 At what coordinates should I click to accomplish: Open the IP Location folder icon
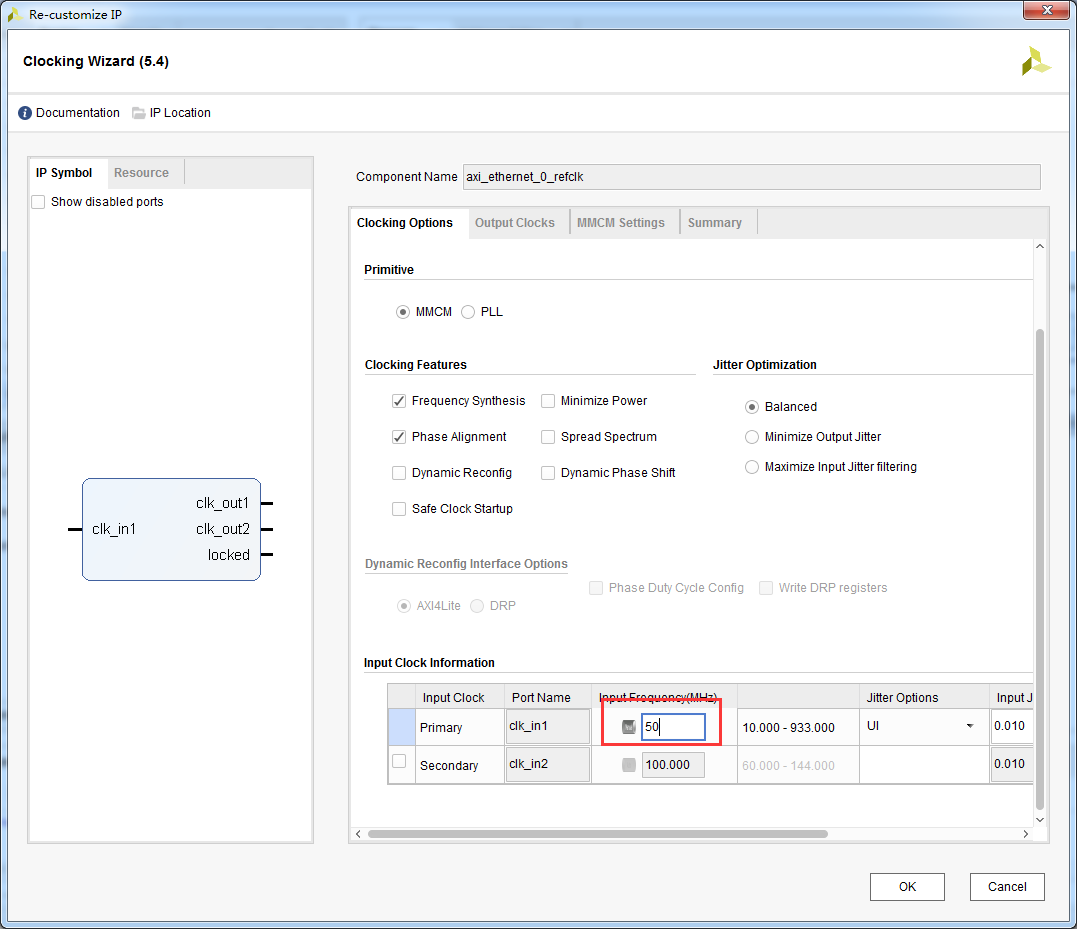tap(139, 113)
